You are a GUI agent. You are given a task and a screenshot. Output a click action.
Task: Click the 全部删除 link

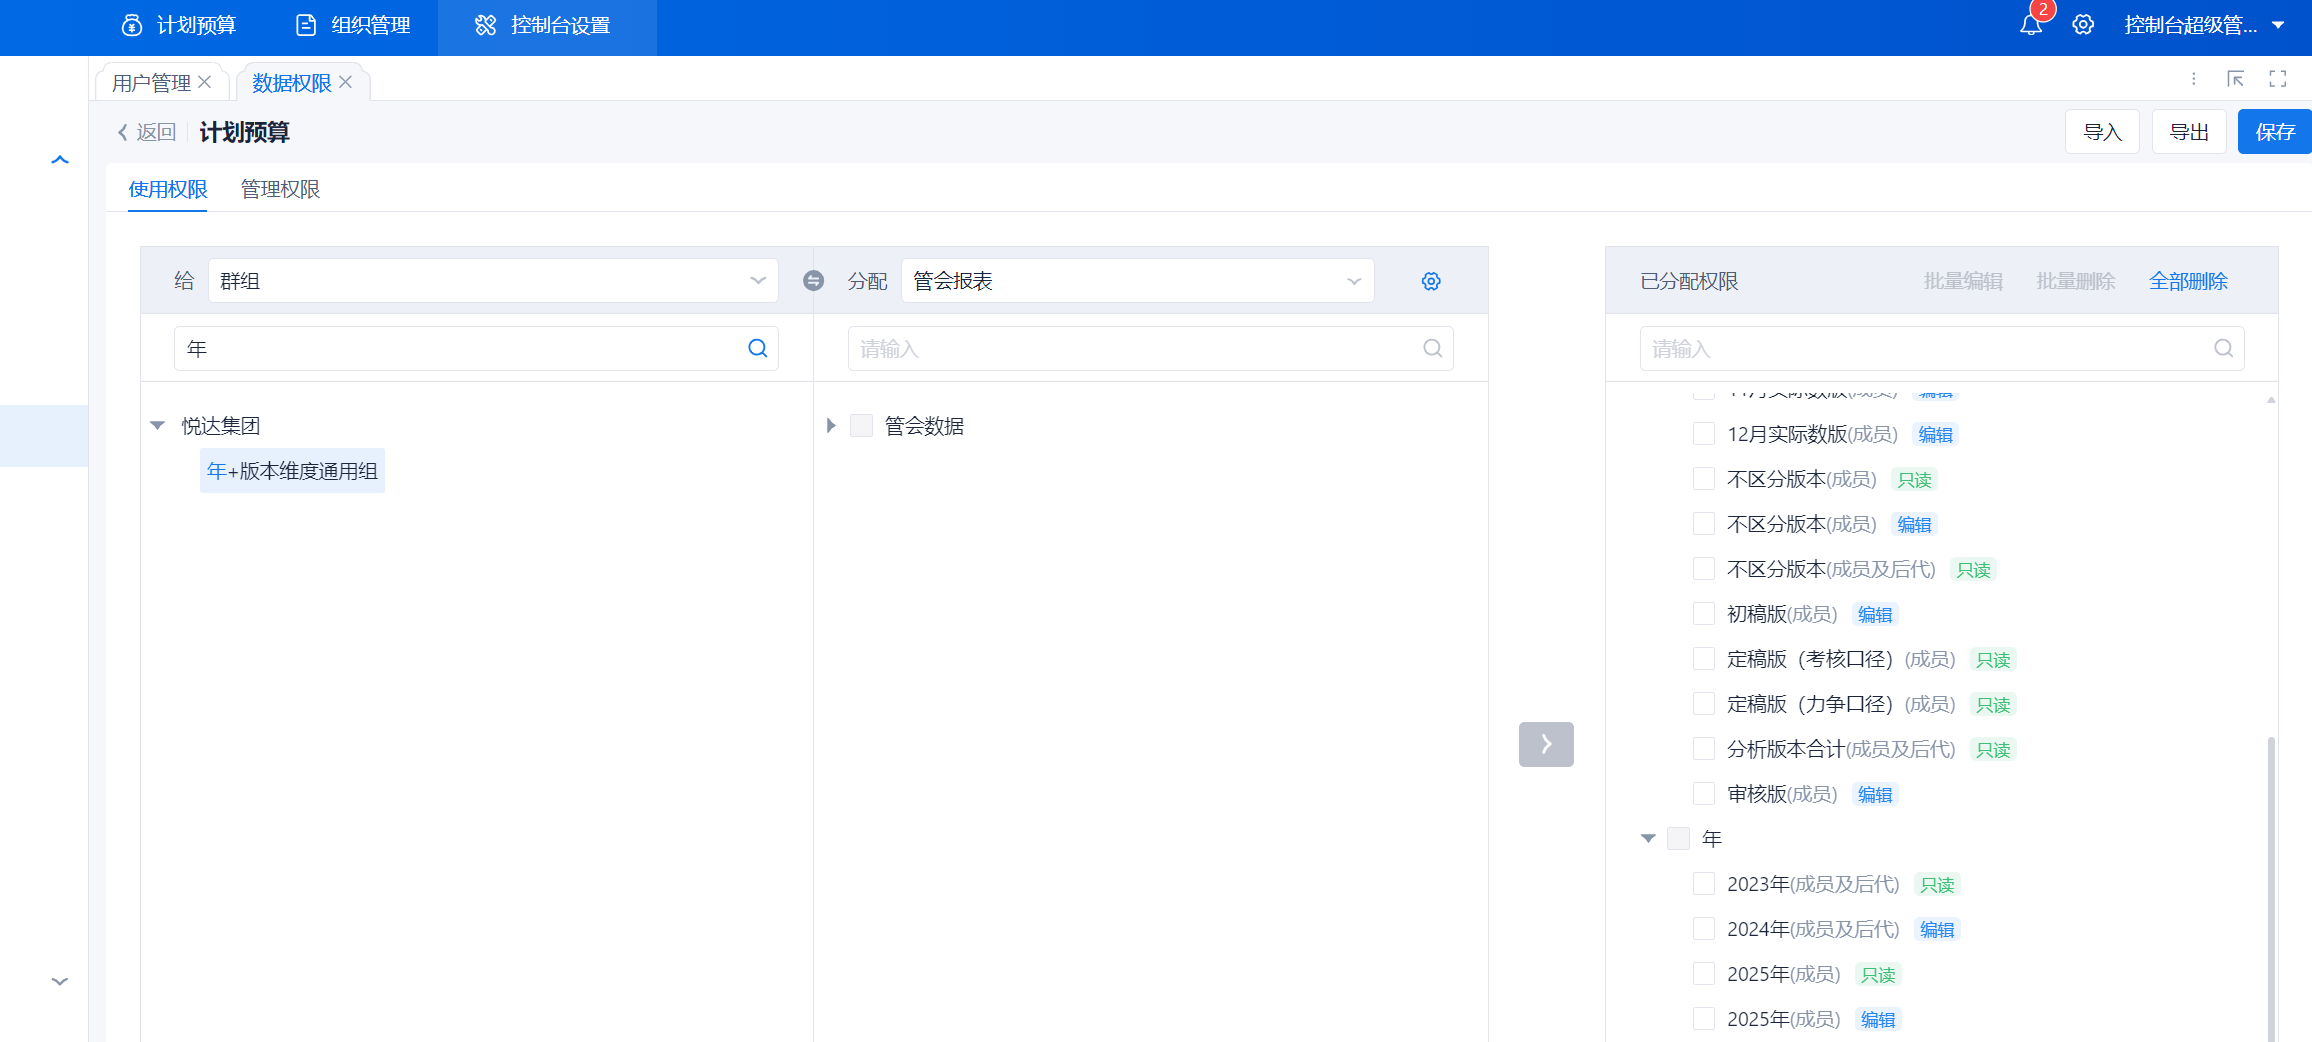[2188, 281]
